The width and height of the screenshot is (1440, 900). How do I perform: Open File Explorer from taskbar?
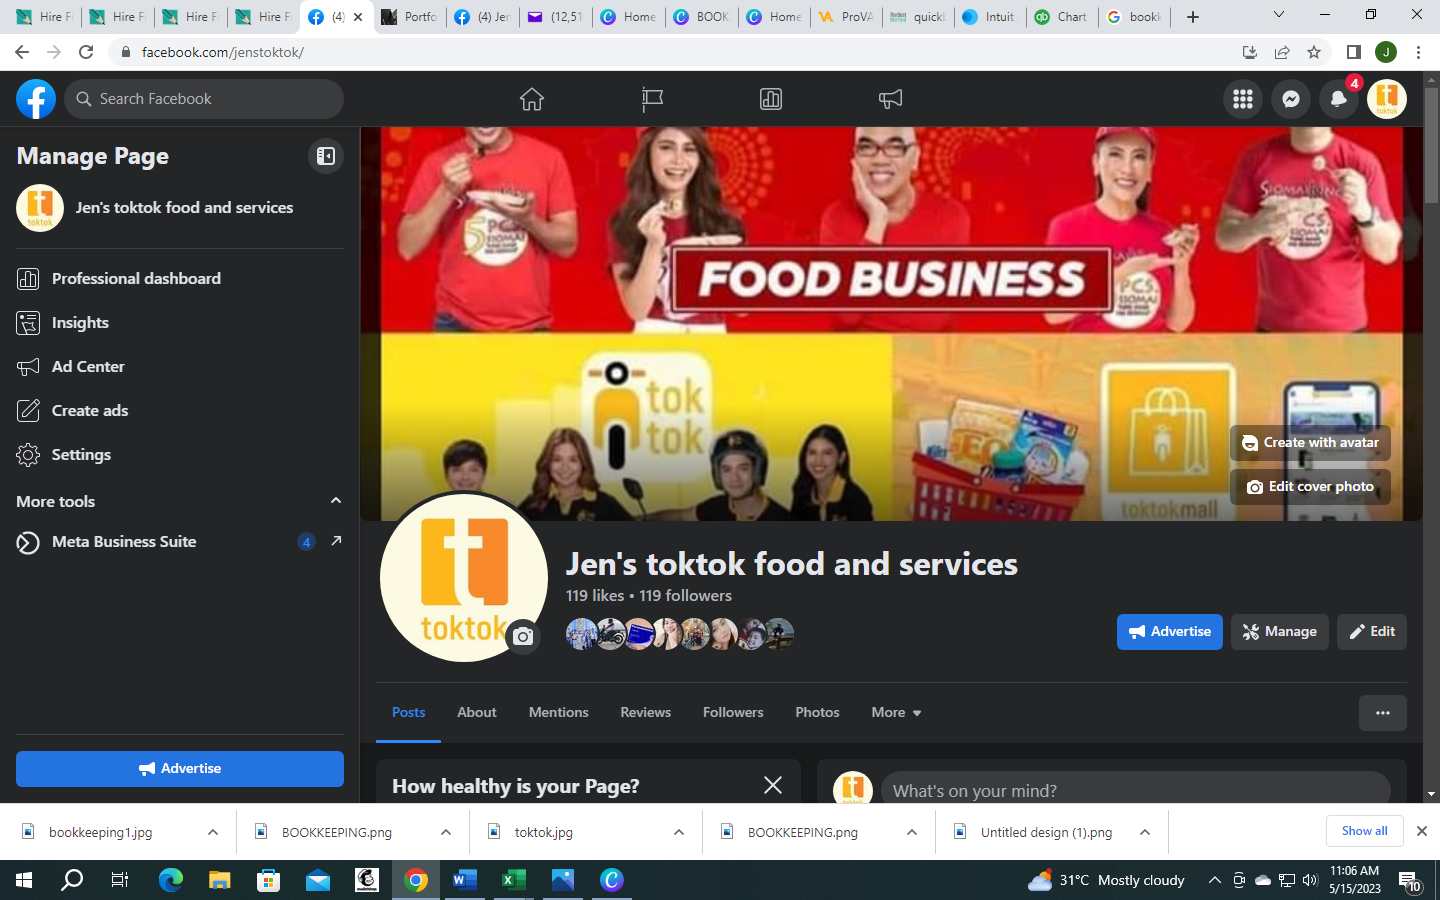click(220, 880)
